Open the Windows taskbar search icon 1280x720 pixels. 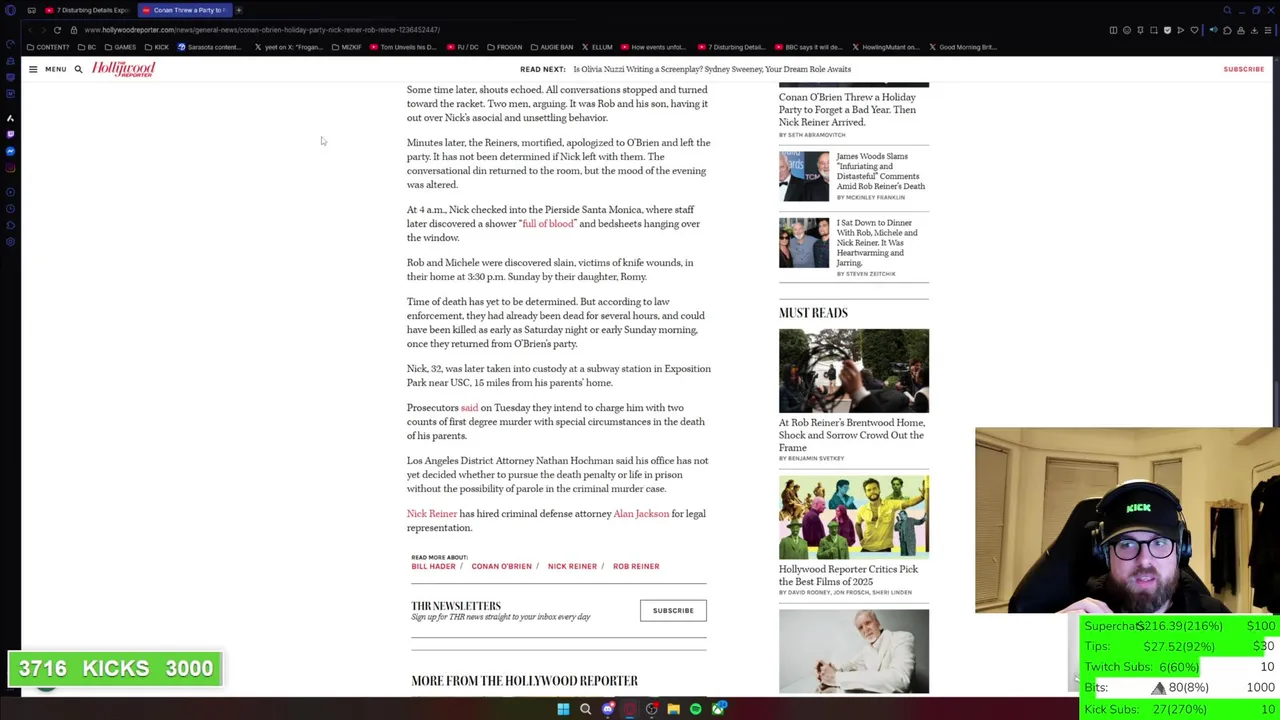[x=585, y=709]
